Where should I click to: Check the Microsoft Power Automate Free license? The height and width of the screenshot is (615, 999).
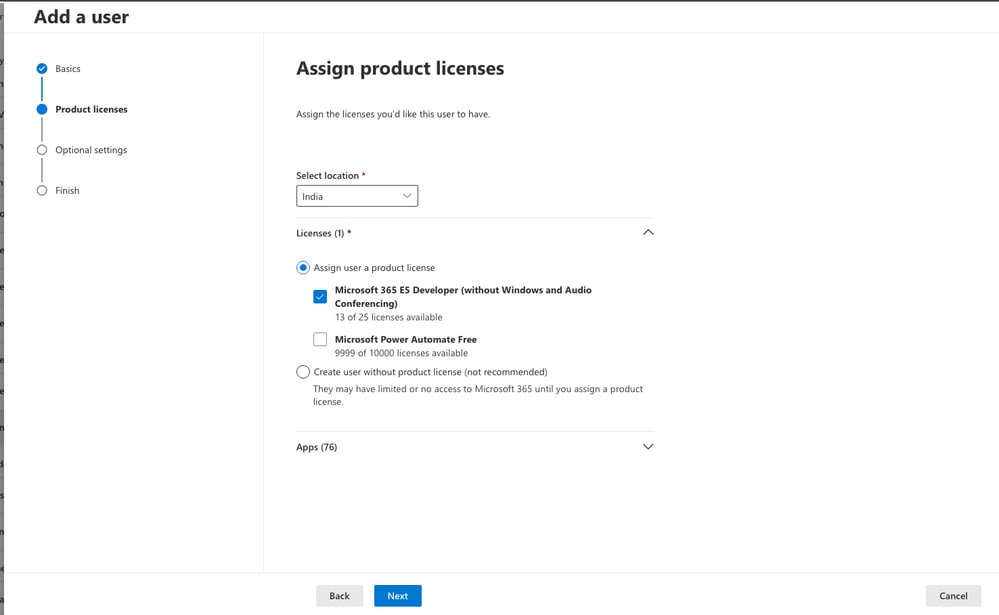click(320, 339)
